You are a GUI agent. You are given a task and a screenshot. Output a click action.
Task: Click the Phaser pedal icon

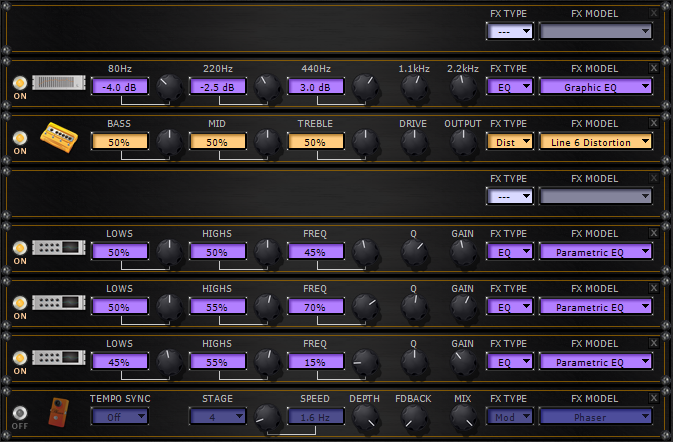pos(59,412)
